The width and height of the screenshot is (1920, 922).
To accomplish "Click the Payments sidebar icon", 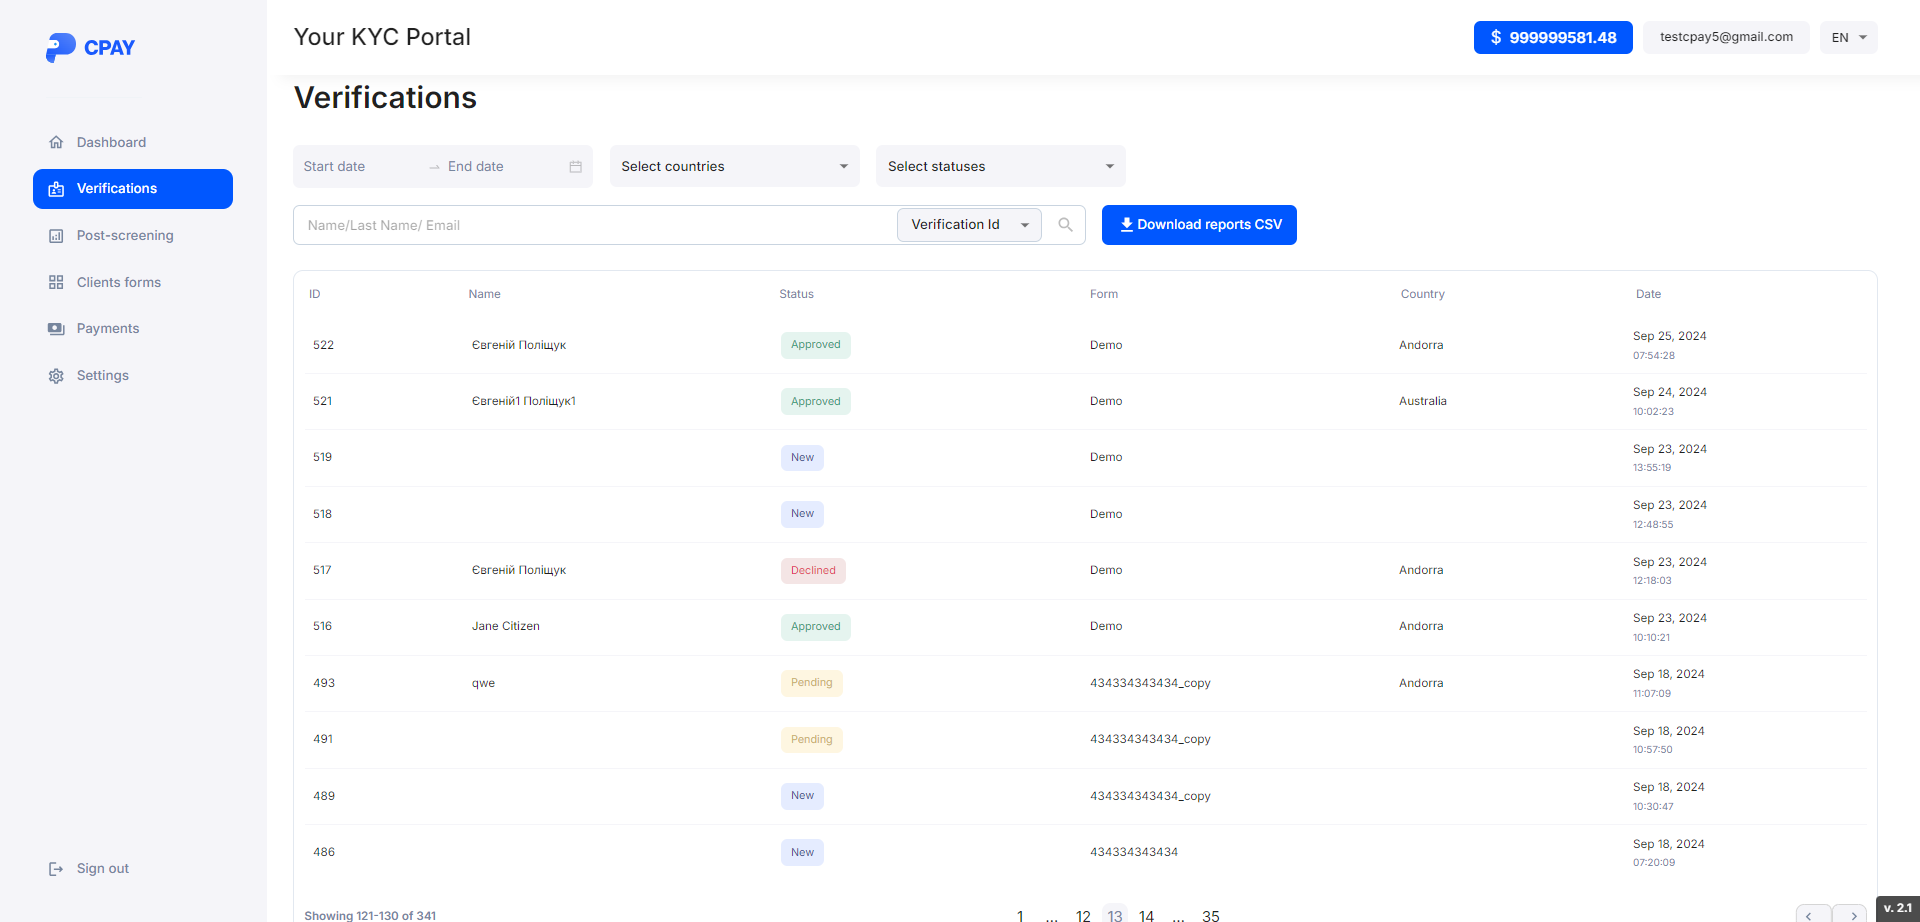I will pyautogui.click(x=56, y=329).
